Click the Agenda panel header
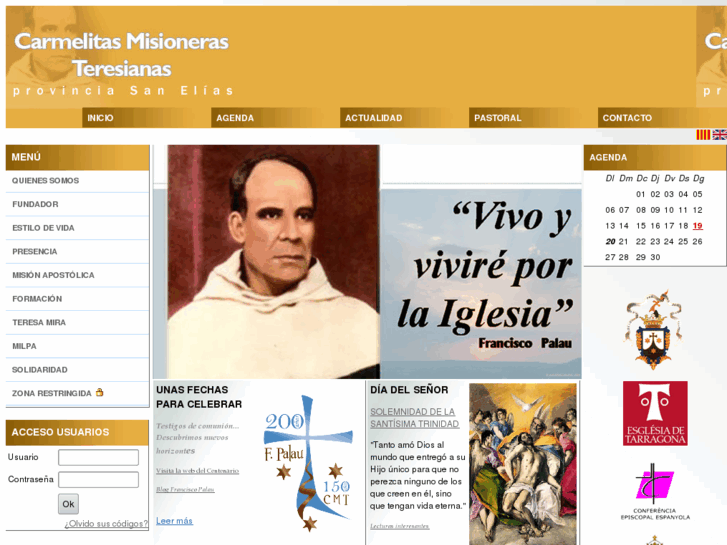Screen dimensions: 727x545 tap(655, 158)
